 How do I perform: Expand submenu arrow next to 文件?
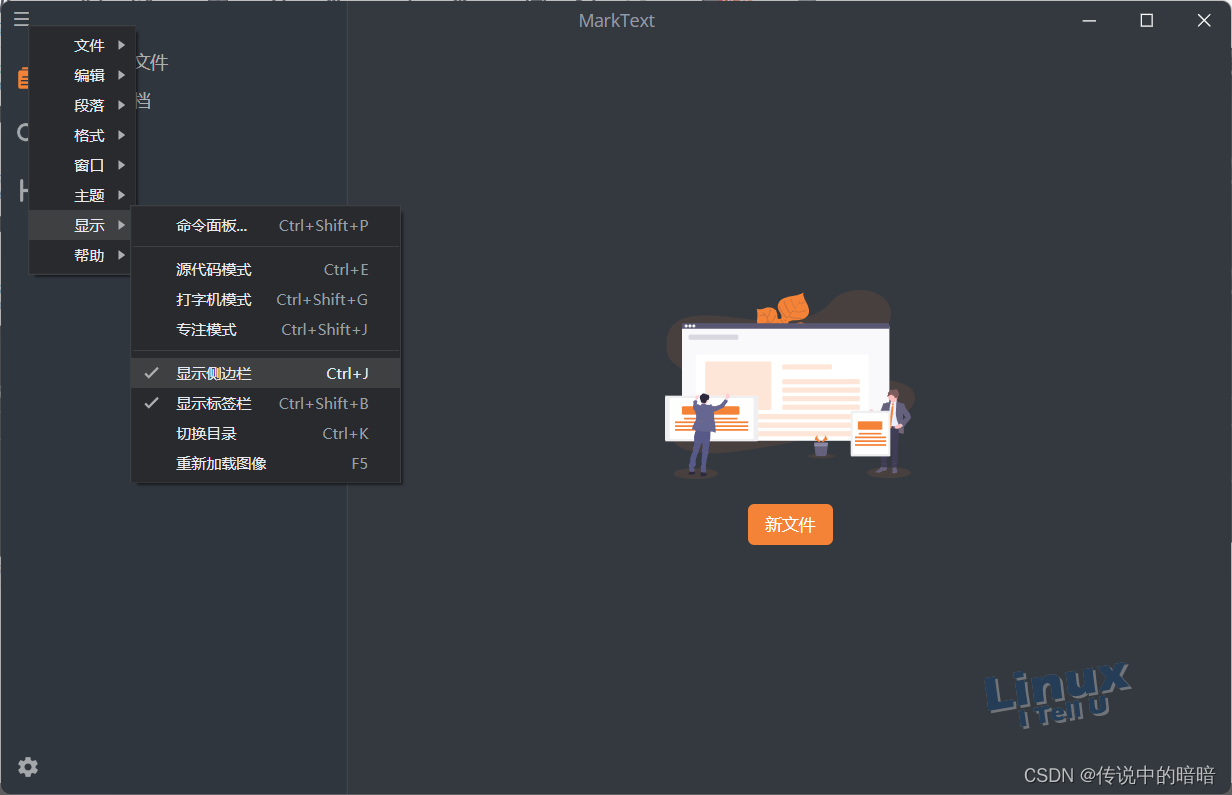pos(121,45)
